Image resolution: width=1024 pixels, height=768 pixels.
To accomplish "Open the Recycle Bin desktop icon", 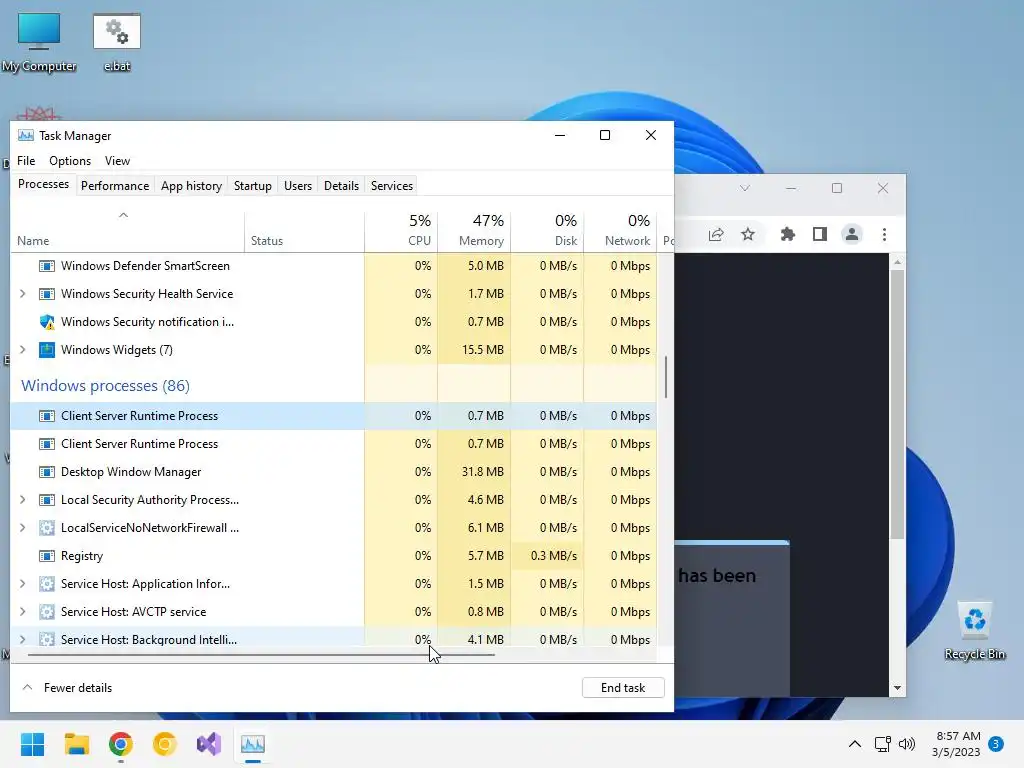I will tap(974, 631).
